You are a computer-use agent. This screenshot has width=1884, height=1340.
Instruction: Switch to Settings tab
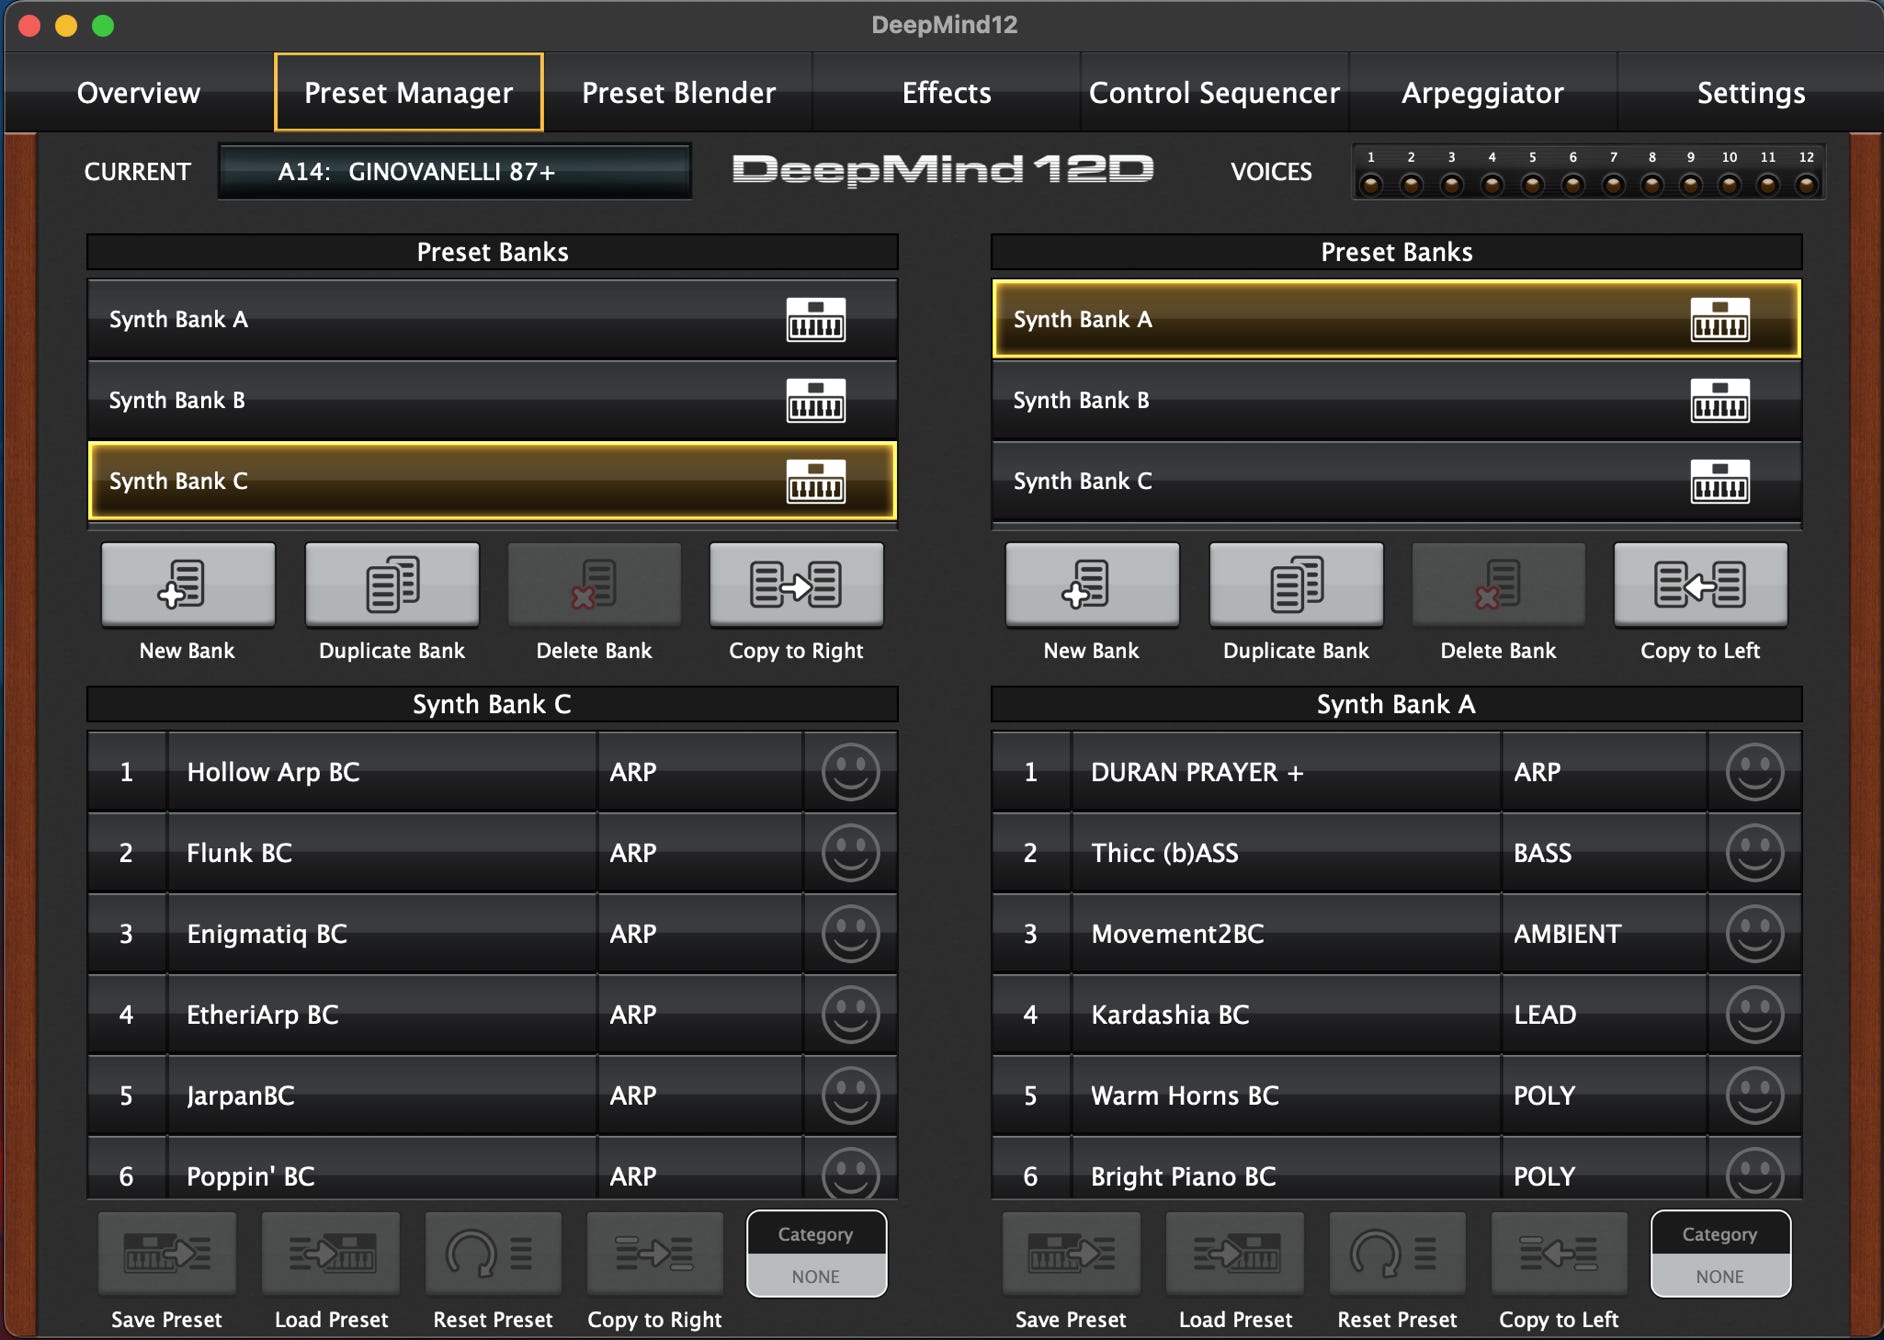(1750, 93)
